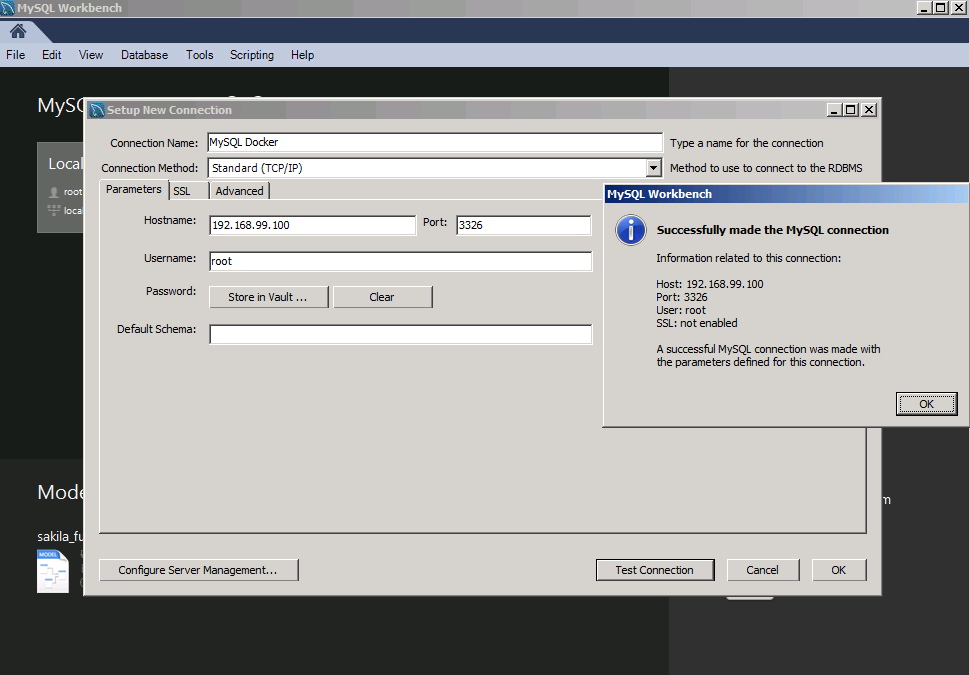This screenshot has height=675, width=970.
Task: Click the Hostname input field
Action: (312, 225)
